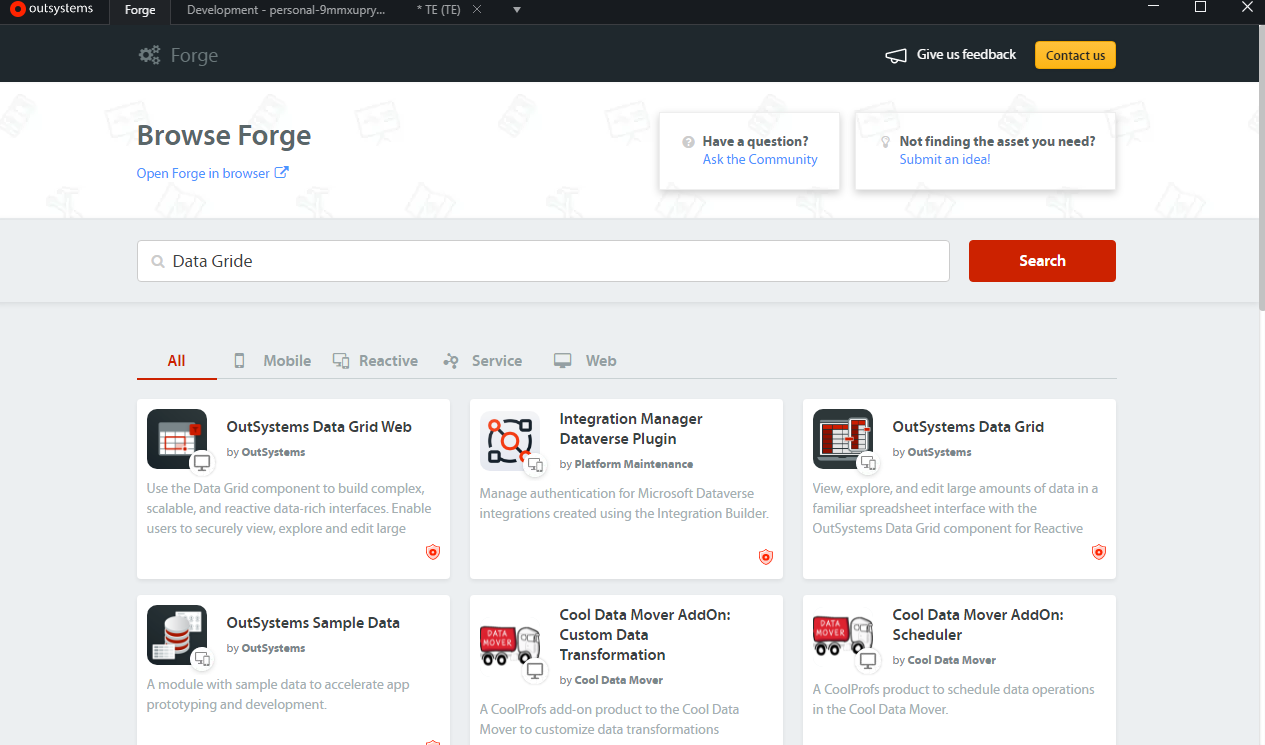
Task: Switch to the All results tab
Action: [176, 360]
